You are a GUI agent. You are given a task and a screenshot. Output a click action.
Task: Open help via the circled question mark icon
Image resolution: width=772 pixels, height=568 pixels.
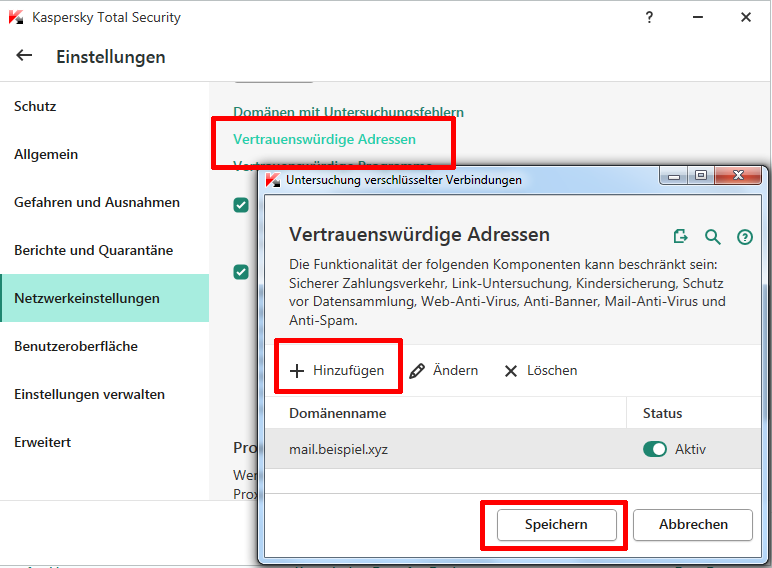(x=744, y=237)
